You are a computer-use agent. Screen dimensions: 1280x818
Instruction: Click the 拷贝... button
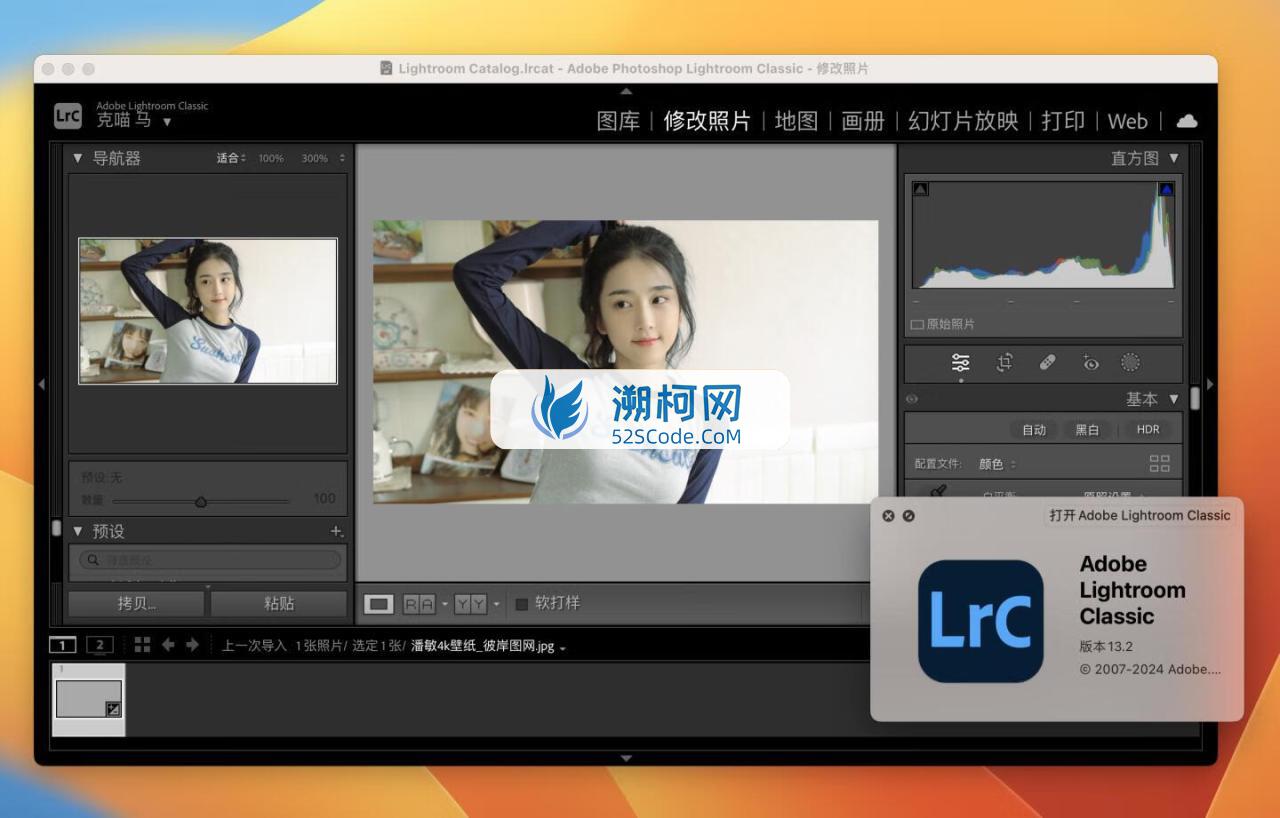pyautogui.click(x=136, y=603)
